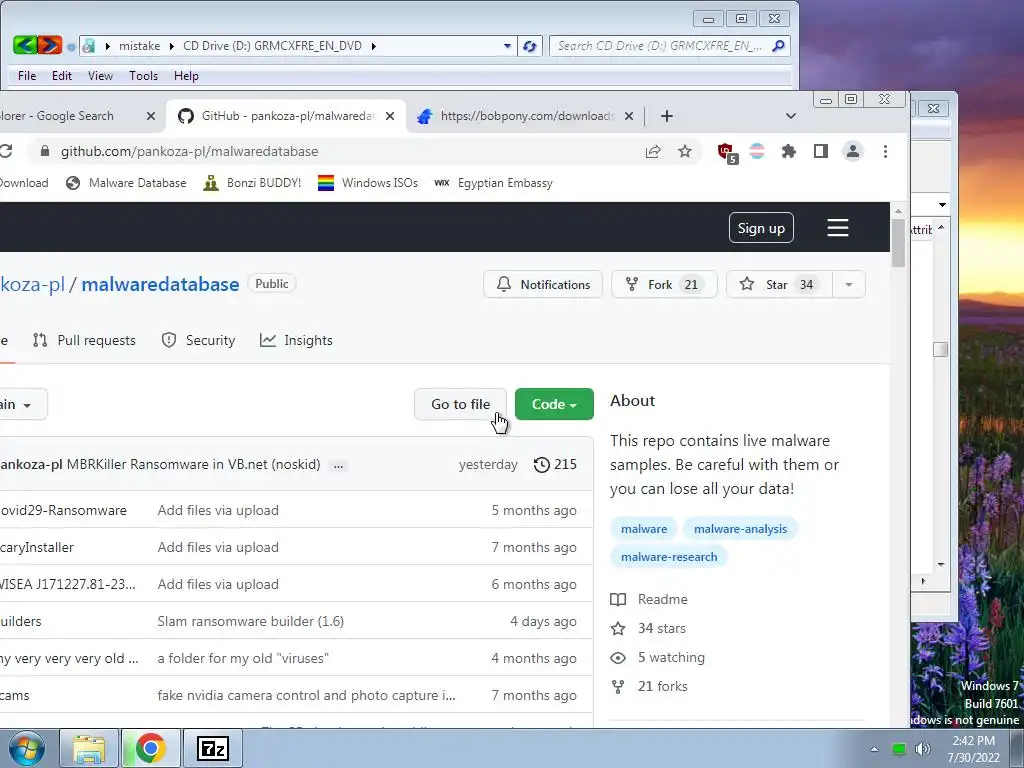
Task: Open the Readme link in About
Action: 648,600
